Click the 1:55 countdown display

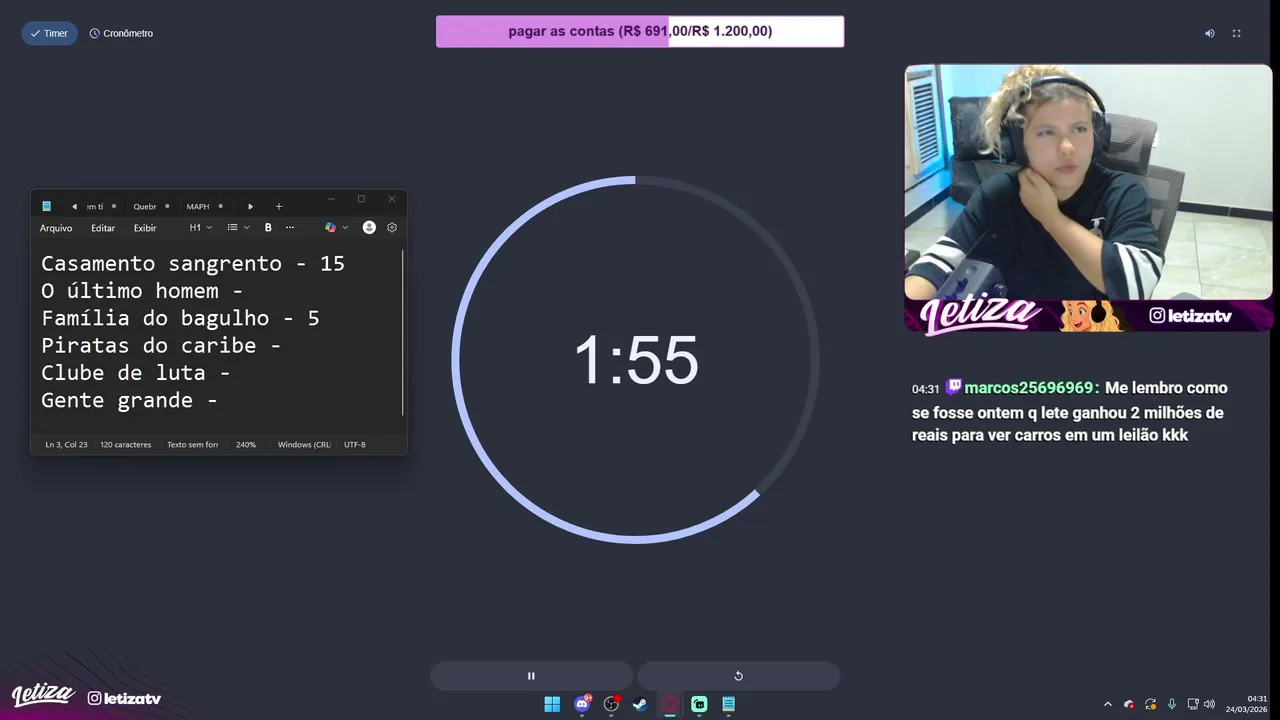coord(635,360)
